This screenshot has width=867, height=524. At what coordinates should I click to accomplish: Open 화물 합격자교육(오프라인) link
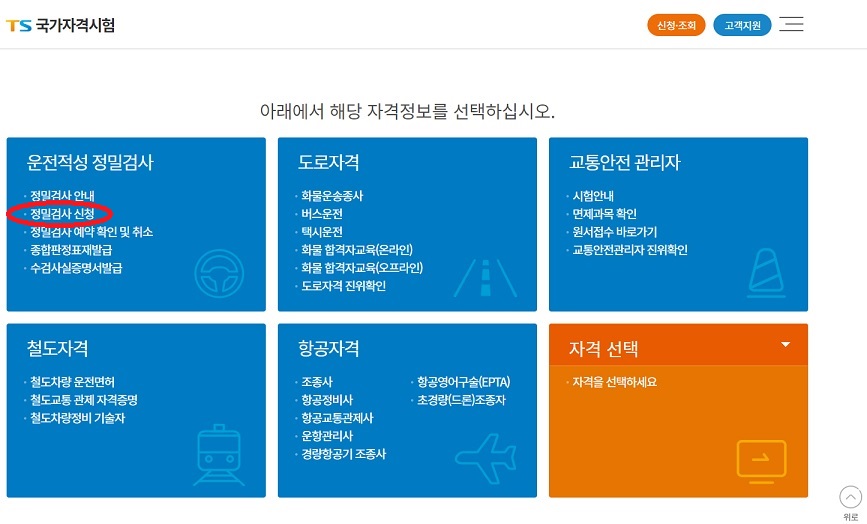tap(362, 268)
